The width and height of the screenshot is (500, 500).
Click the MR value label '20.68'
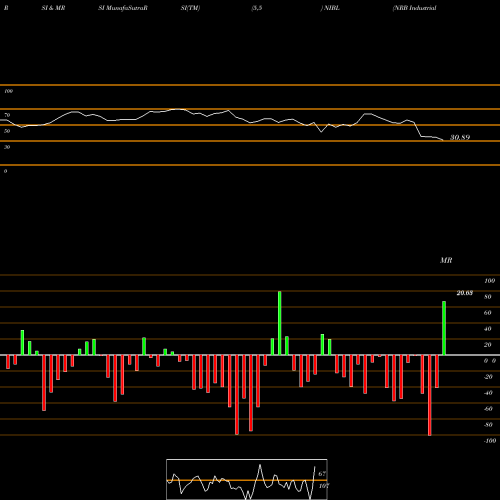[x=465, y=293]
